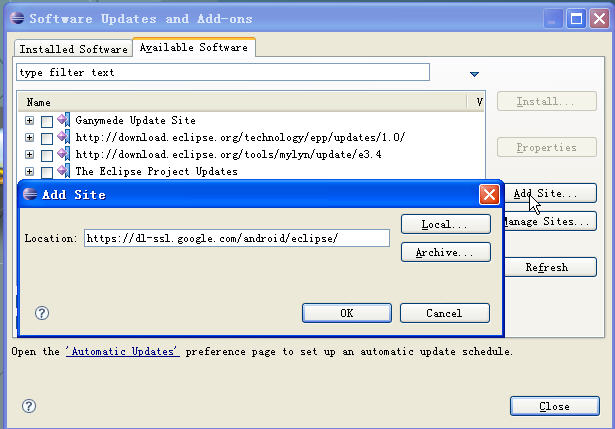Expand the tools/mylyn/update/e3.4 node
The image size is (615, 429).
[x=29, y=154]
